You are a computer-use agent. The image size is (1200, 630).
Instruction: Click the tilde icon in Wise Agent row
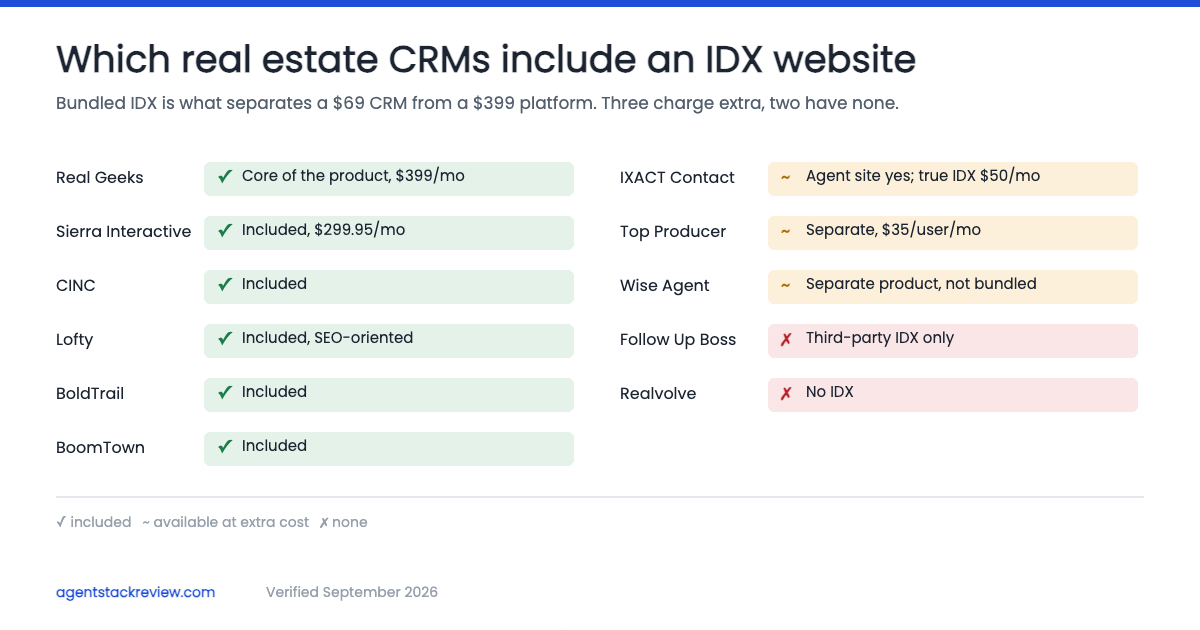click(786, 285)
